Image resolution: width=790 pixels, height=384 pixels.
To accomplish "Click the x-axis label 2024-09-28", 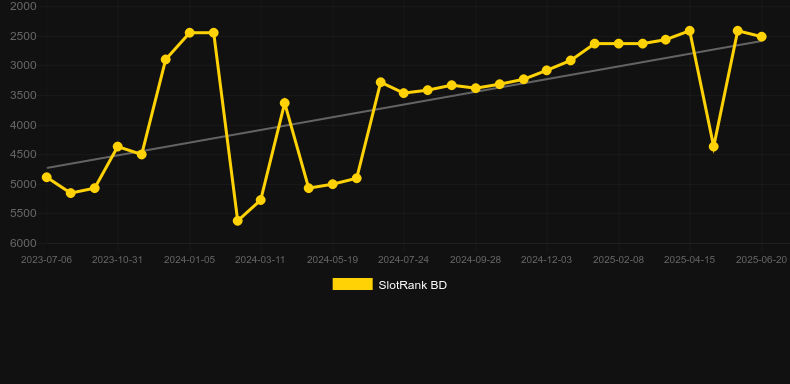I will [x=476, y=260].
